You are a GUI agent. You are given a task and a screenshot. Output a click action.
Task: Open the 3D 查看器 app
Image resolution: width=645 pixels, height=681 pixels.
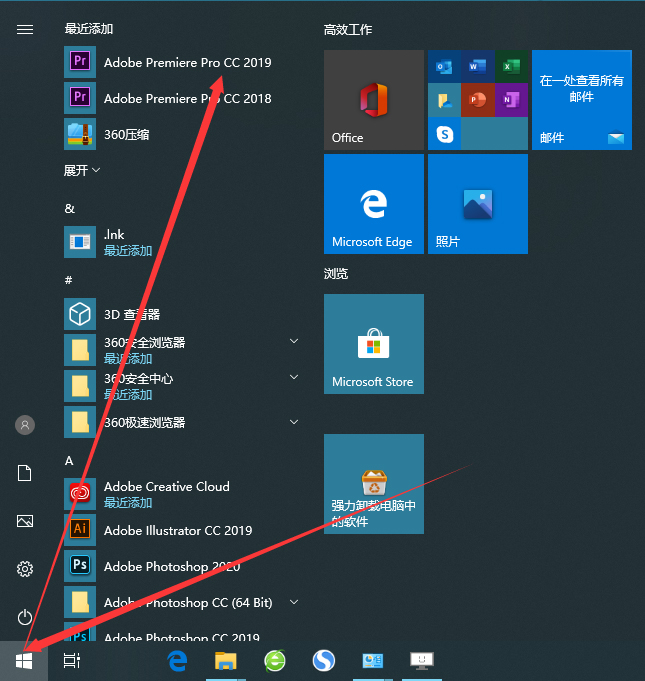(131, 314)
